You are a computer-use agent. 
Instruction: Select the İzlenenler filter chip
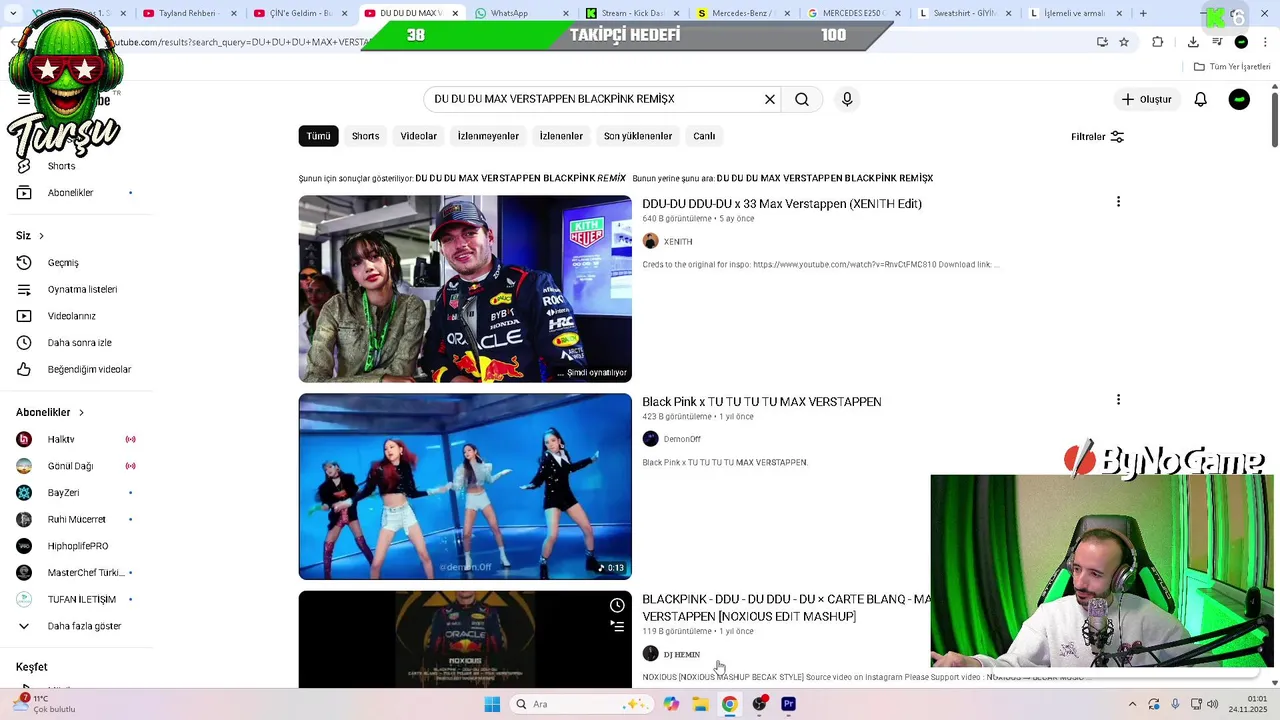[x=561, y=136]
